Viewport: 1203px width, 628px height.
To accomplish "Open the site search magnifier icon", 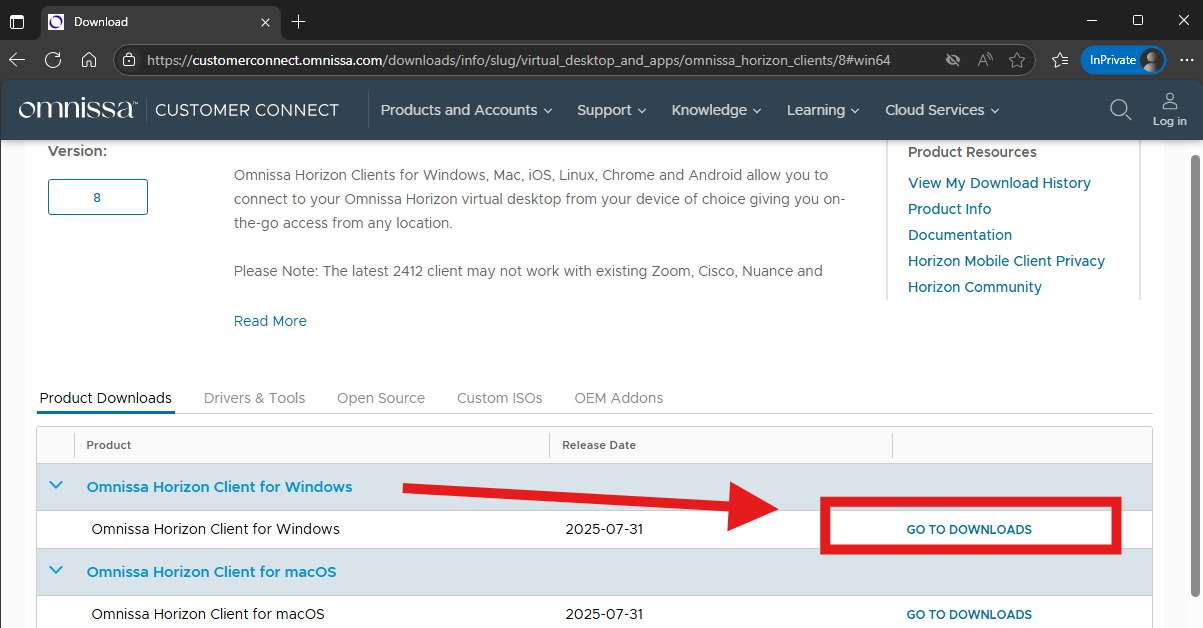I will coord(1121,109).
